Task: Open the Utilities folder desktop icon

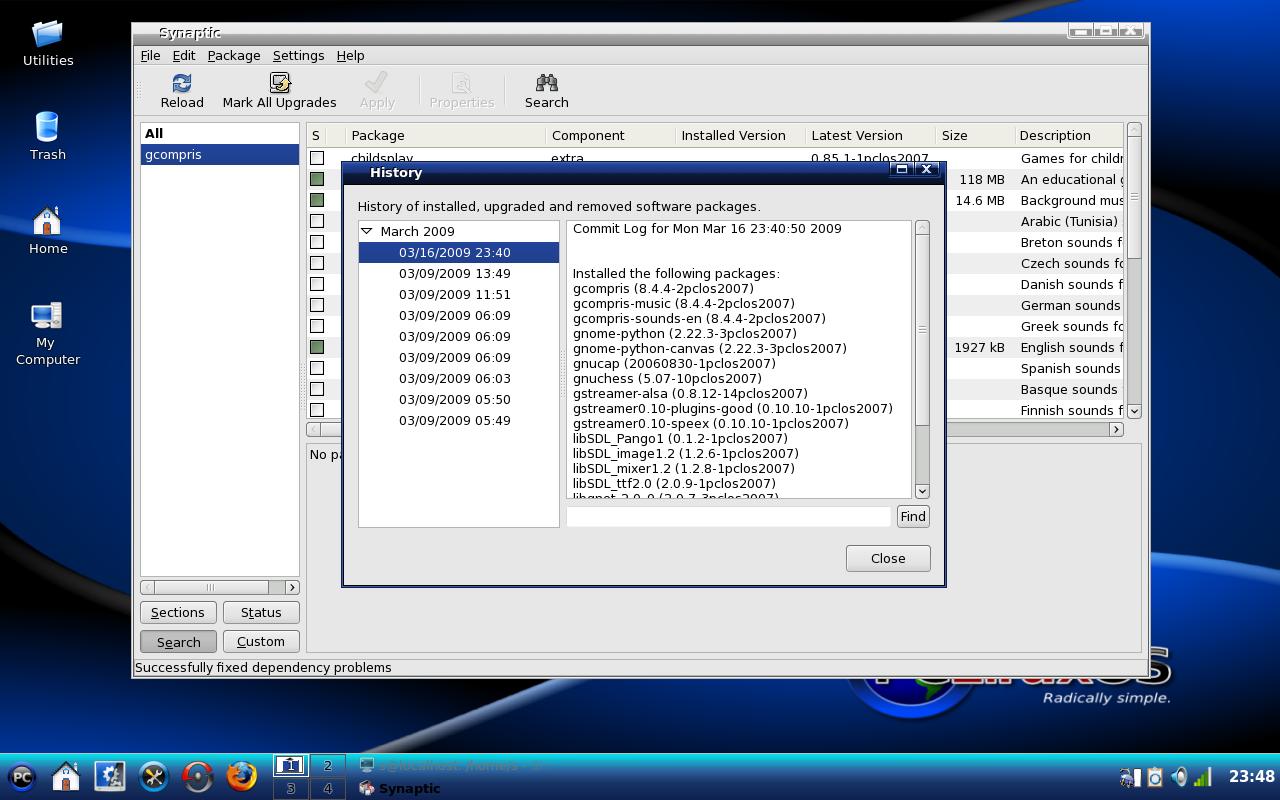Action: point(47,34)
